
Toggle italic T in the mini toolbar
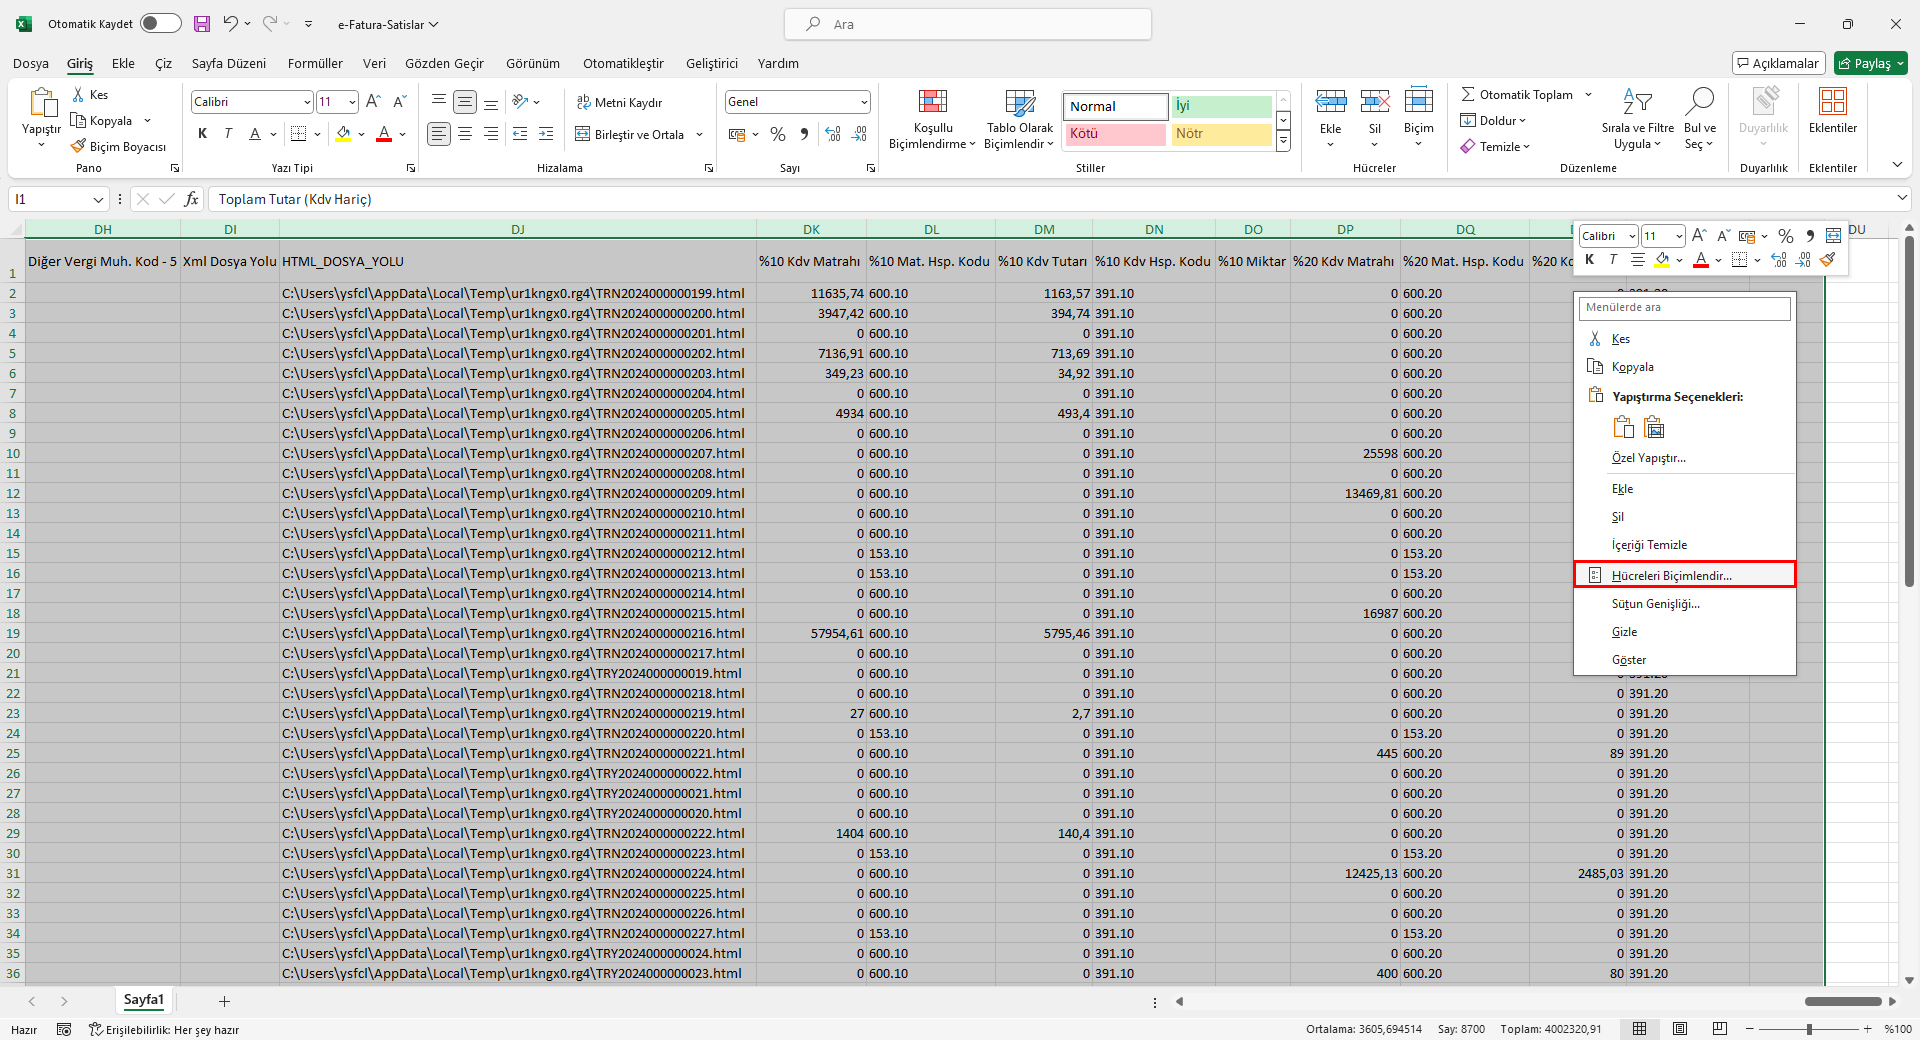tap(1613, 260)
